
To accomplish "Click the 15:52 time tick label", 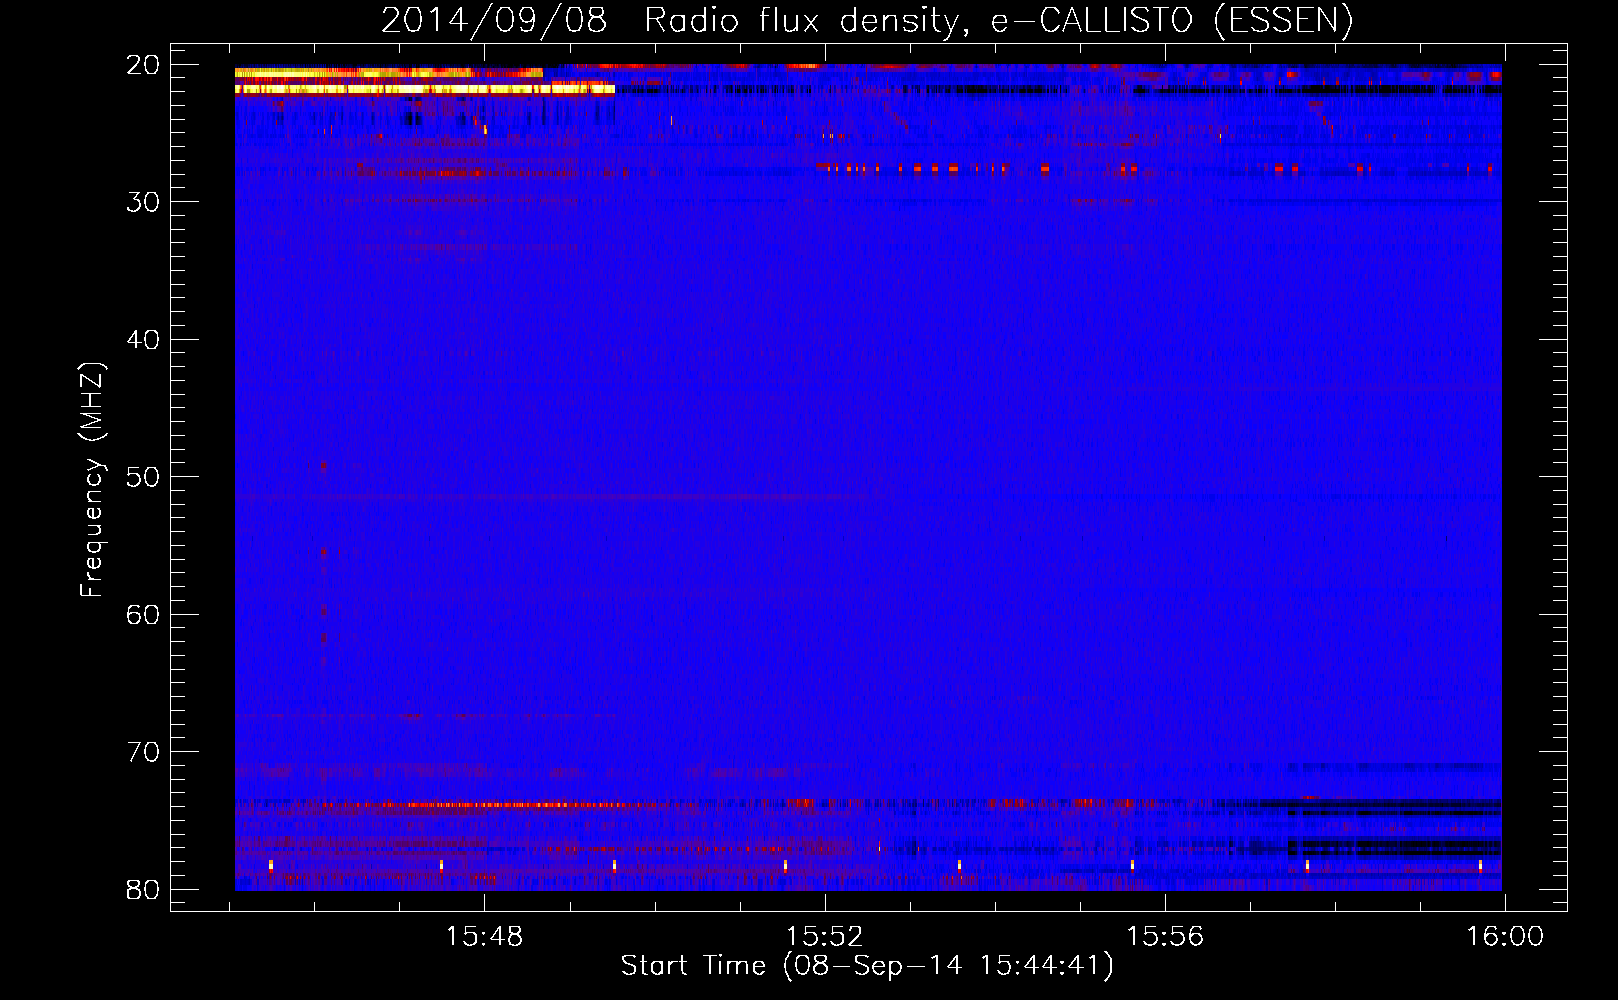I will (824, 937).
